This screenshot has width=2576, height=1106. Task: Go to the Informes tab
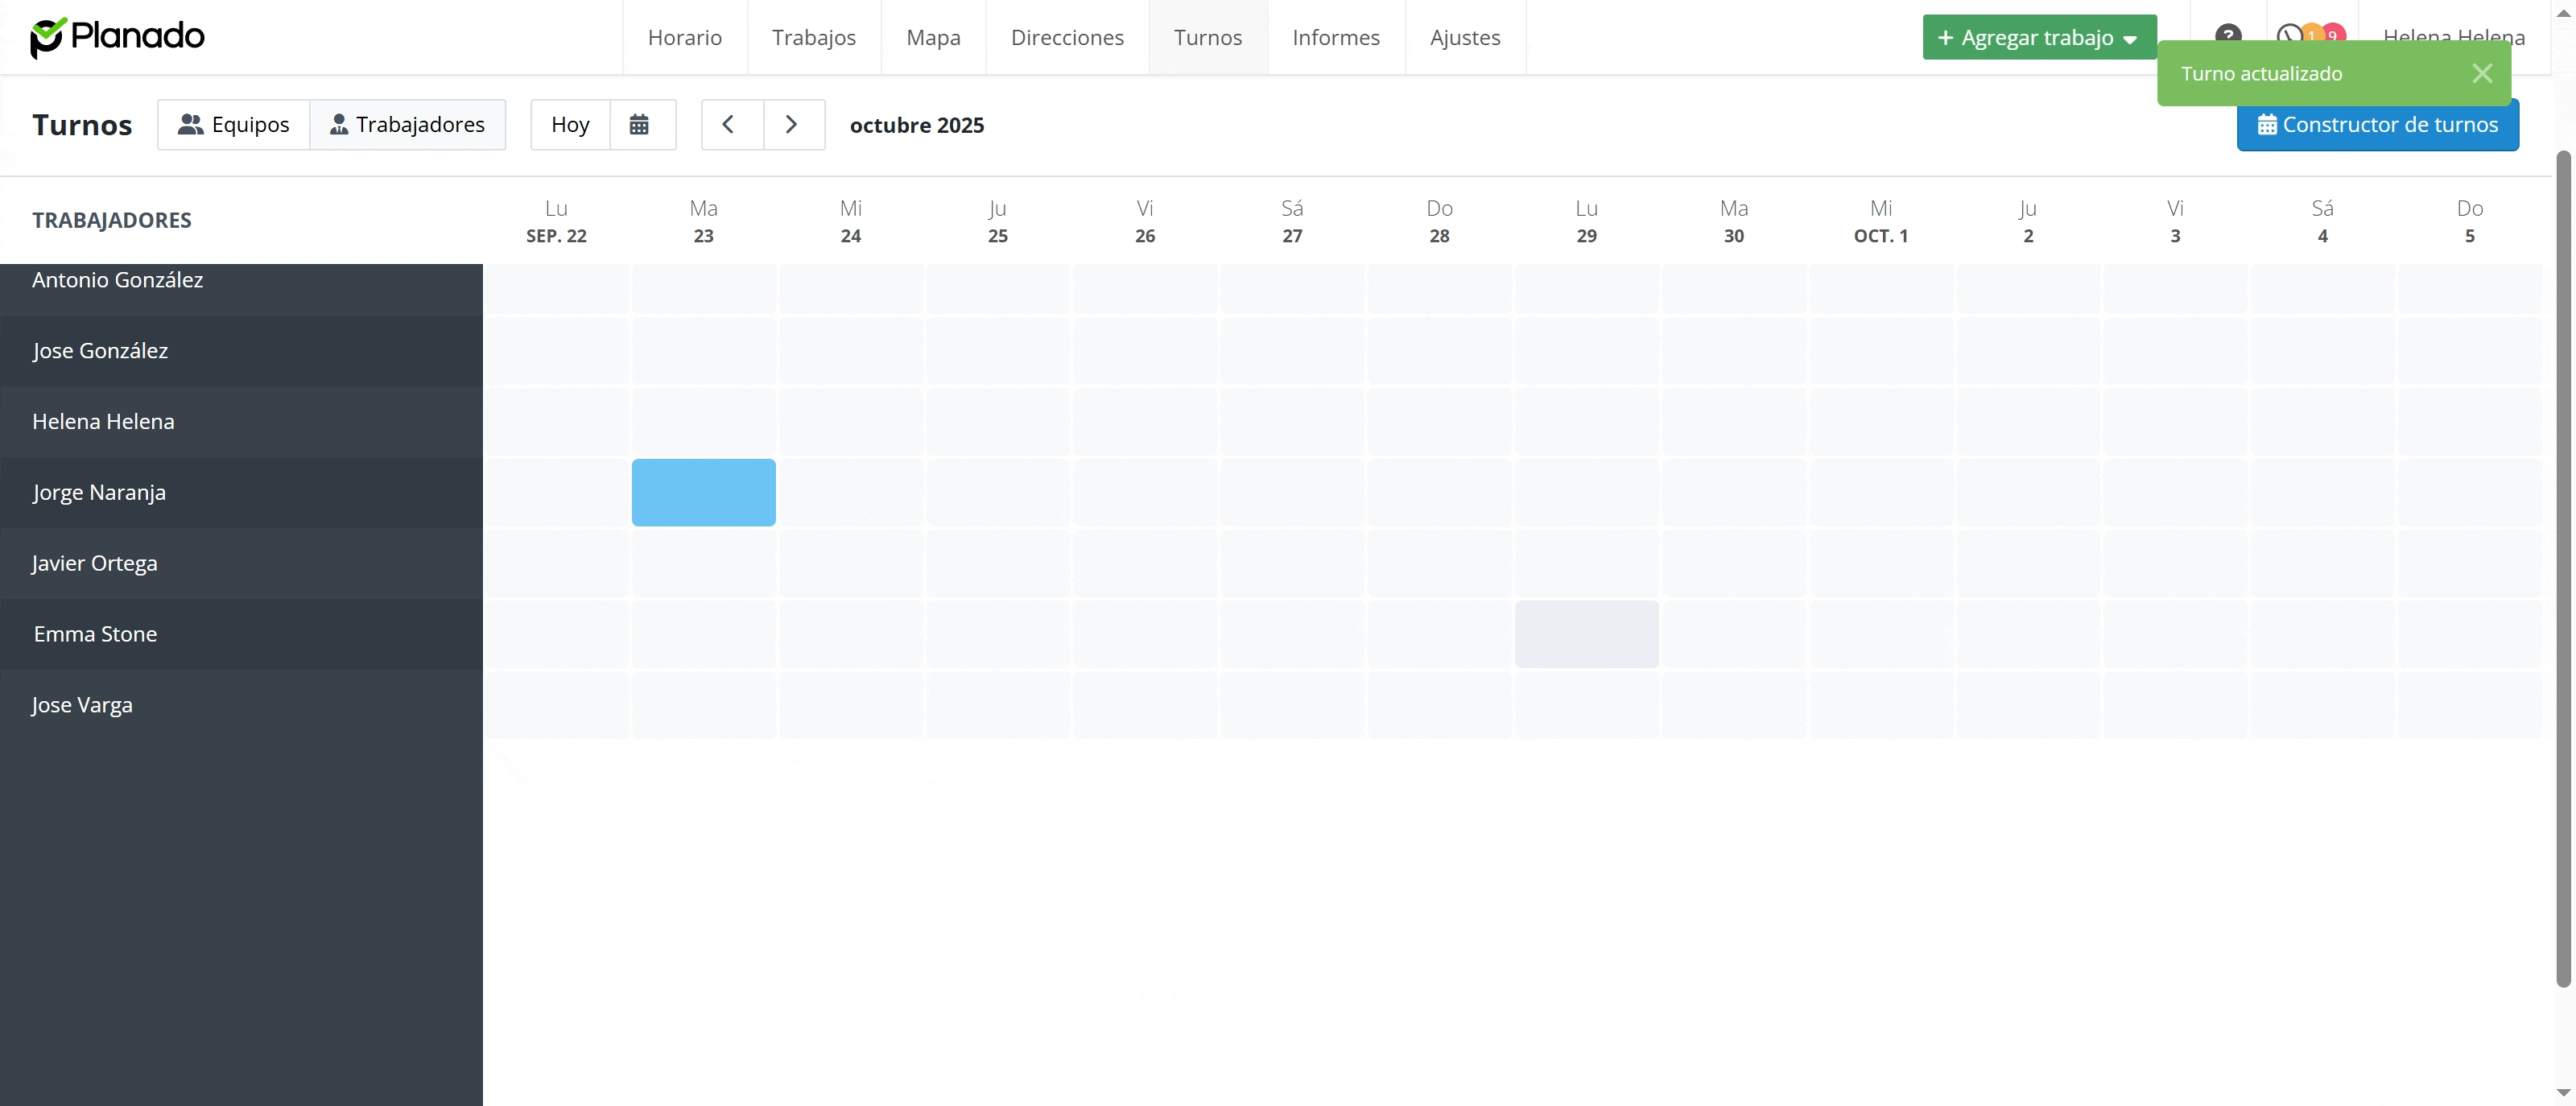(x=1335, y=38)
